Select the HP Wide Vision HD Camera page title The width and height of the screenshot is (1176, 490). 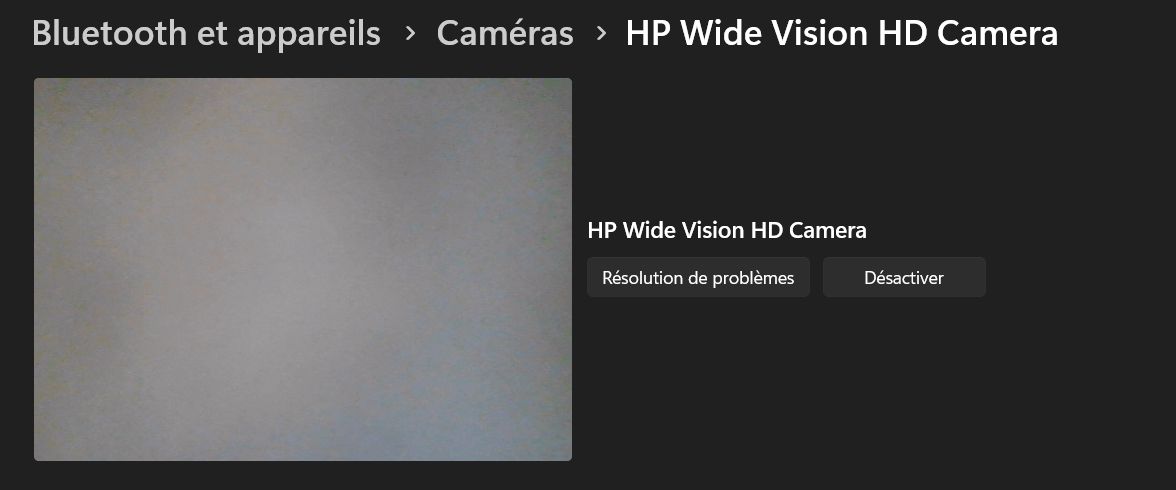coord(842,34)
